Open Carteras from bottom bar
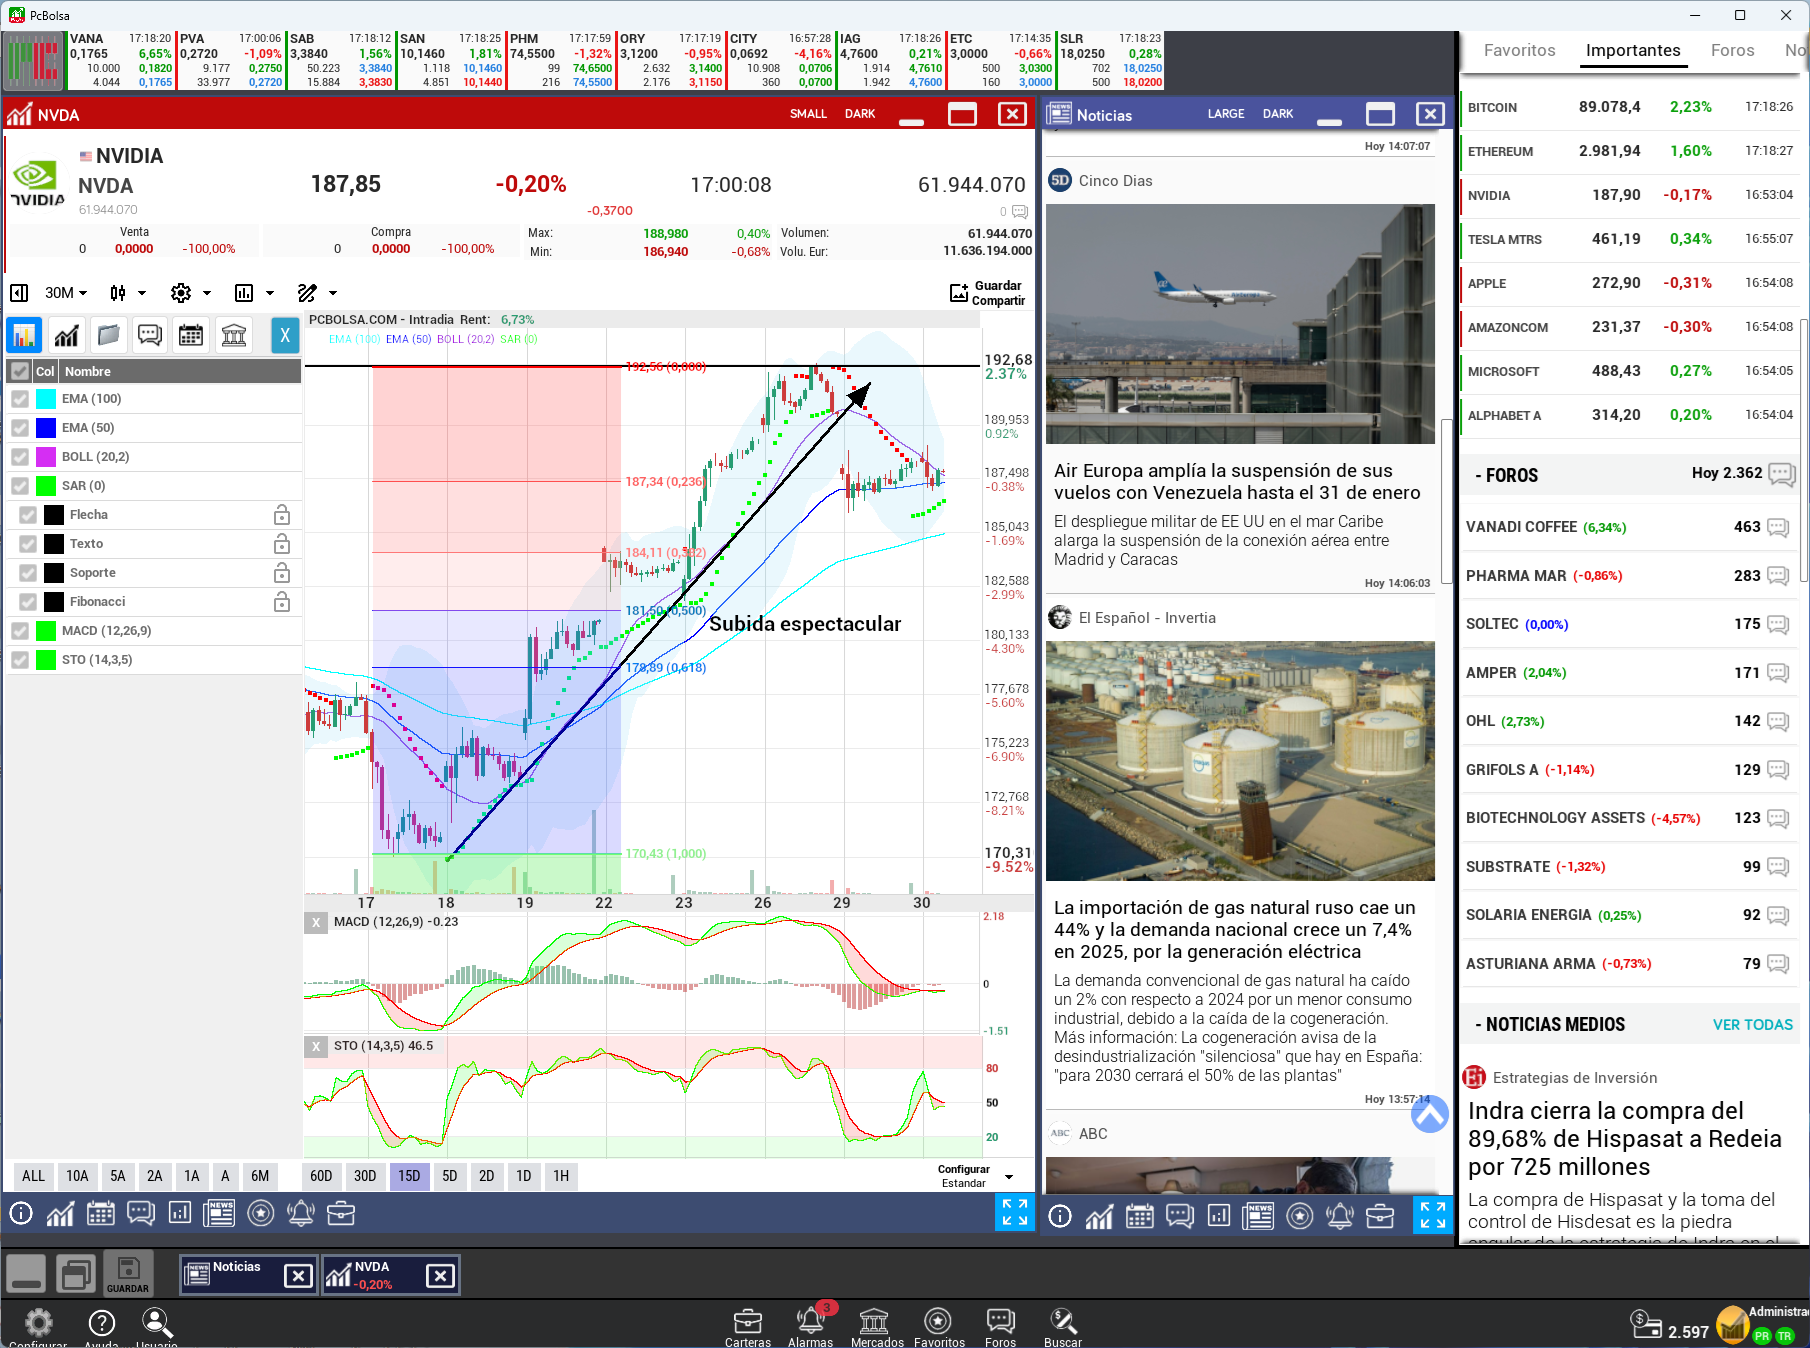 click(748, 1328)
